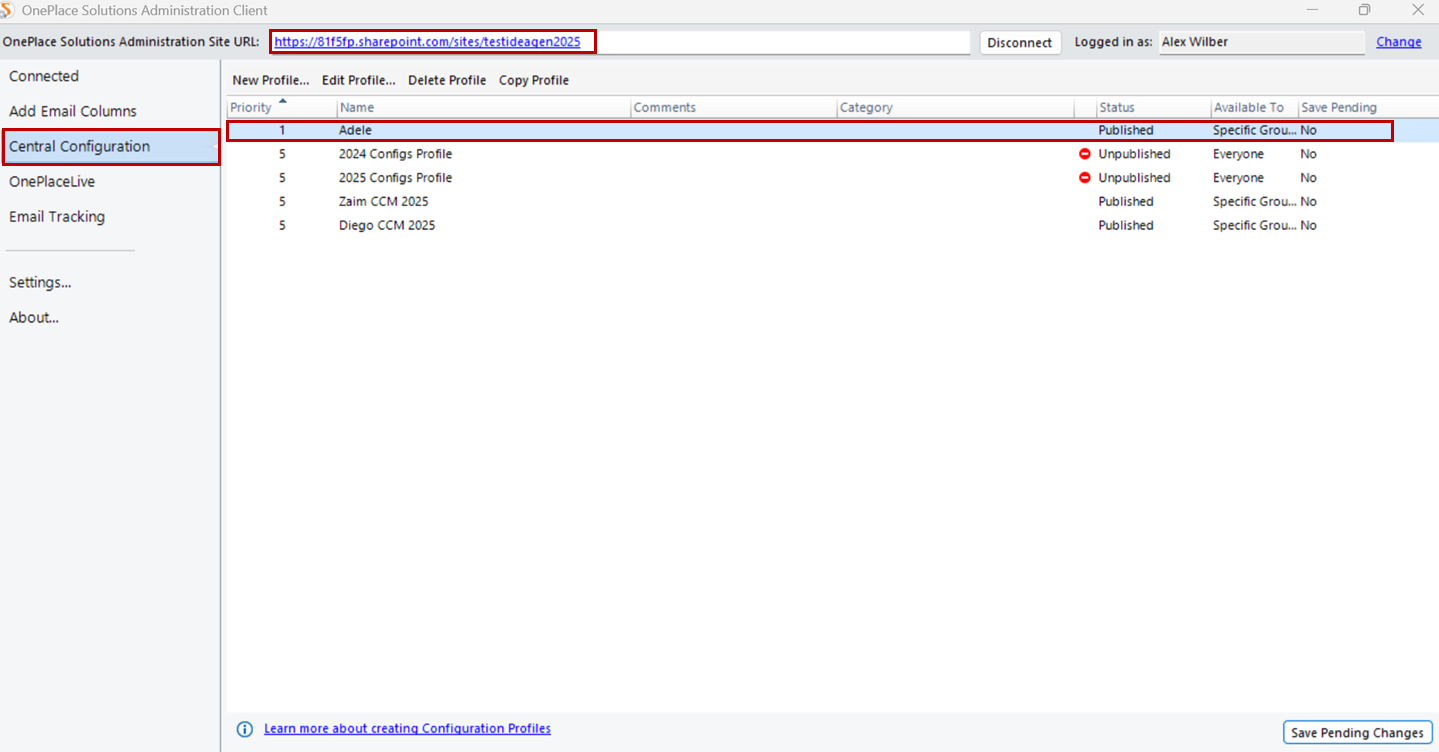This screenshot has height=752, width=1439.
Task: Click the info icon beside Learn more link
Action: (x=245, y=729)
